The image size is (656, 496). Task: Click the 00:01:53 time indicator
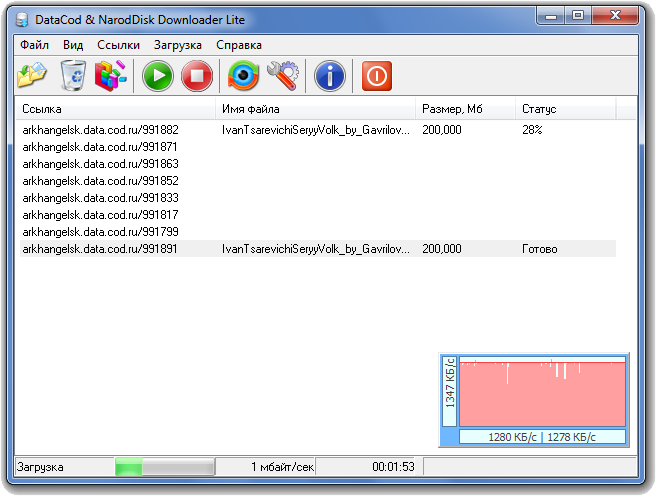pyautogui.click(x=393, y=467)
